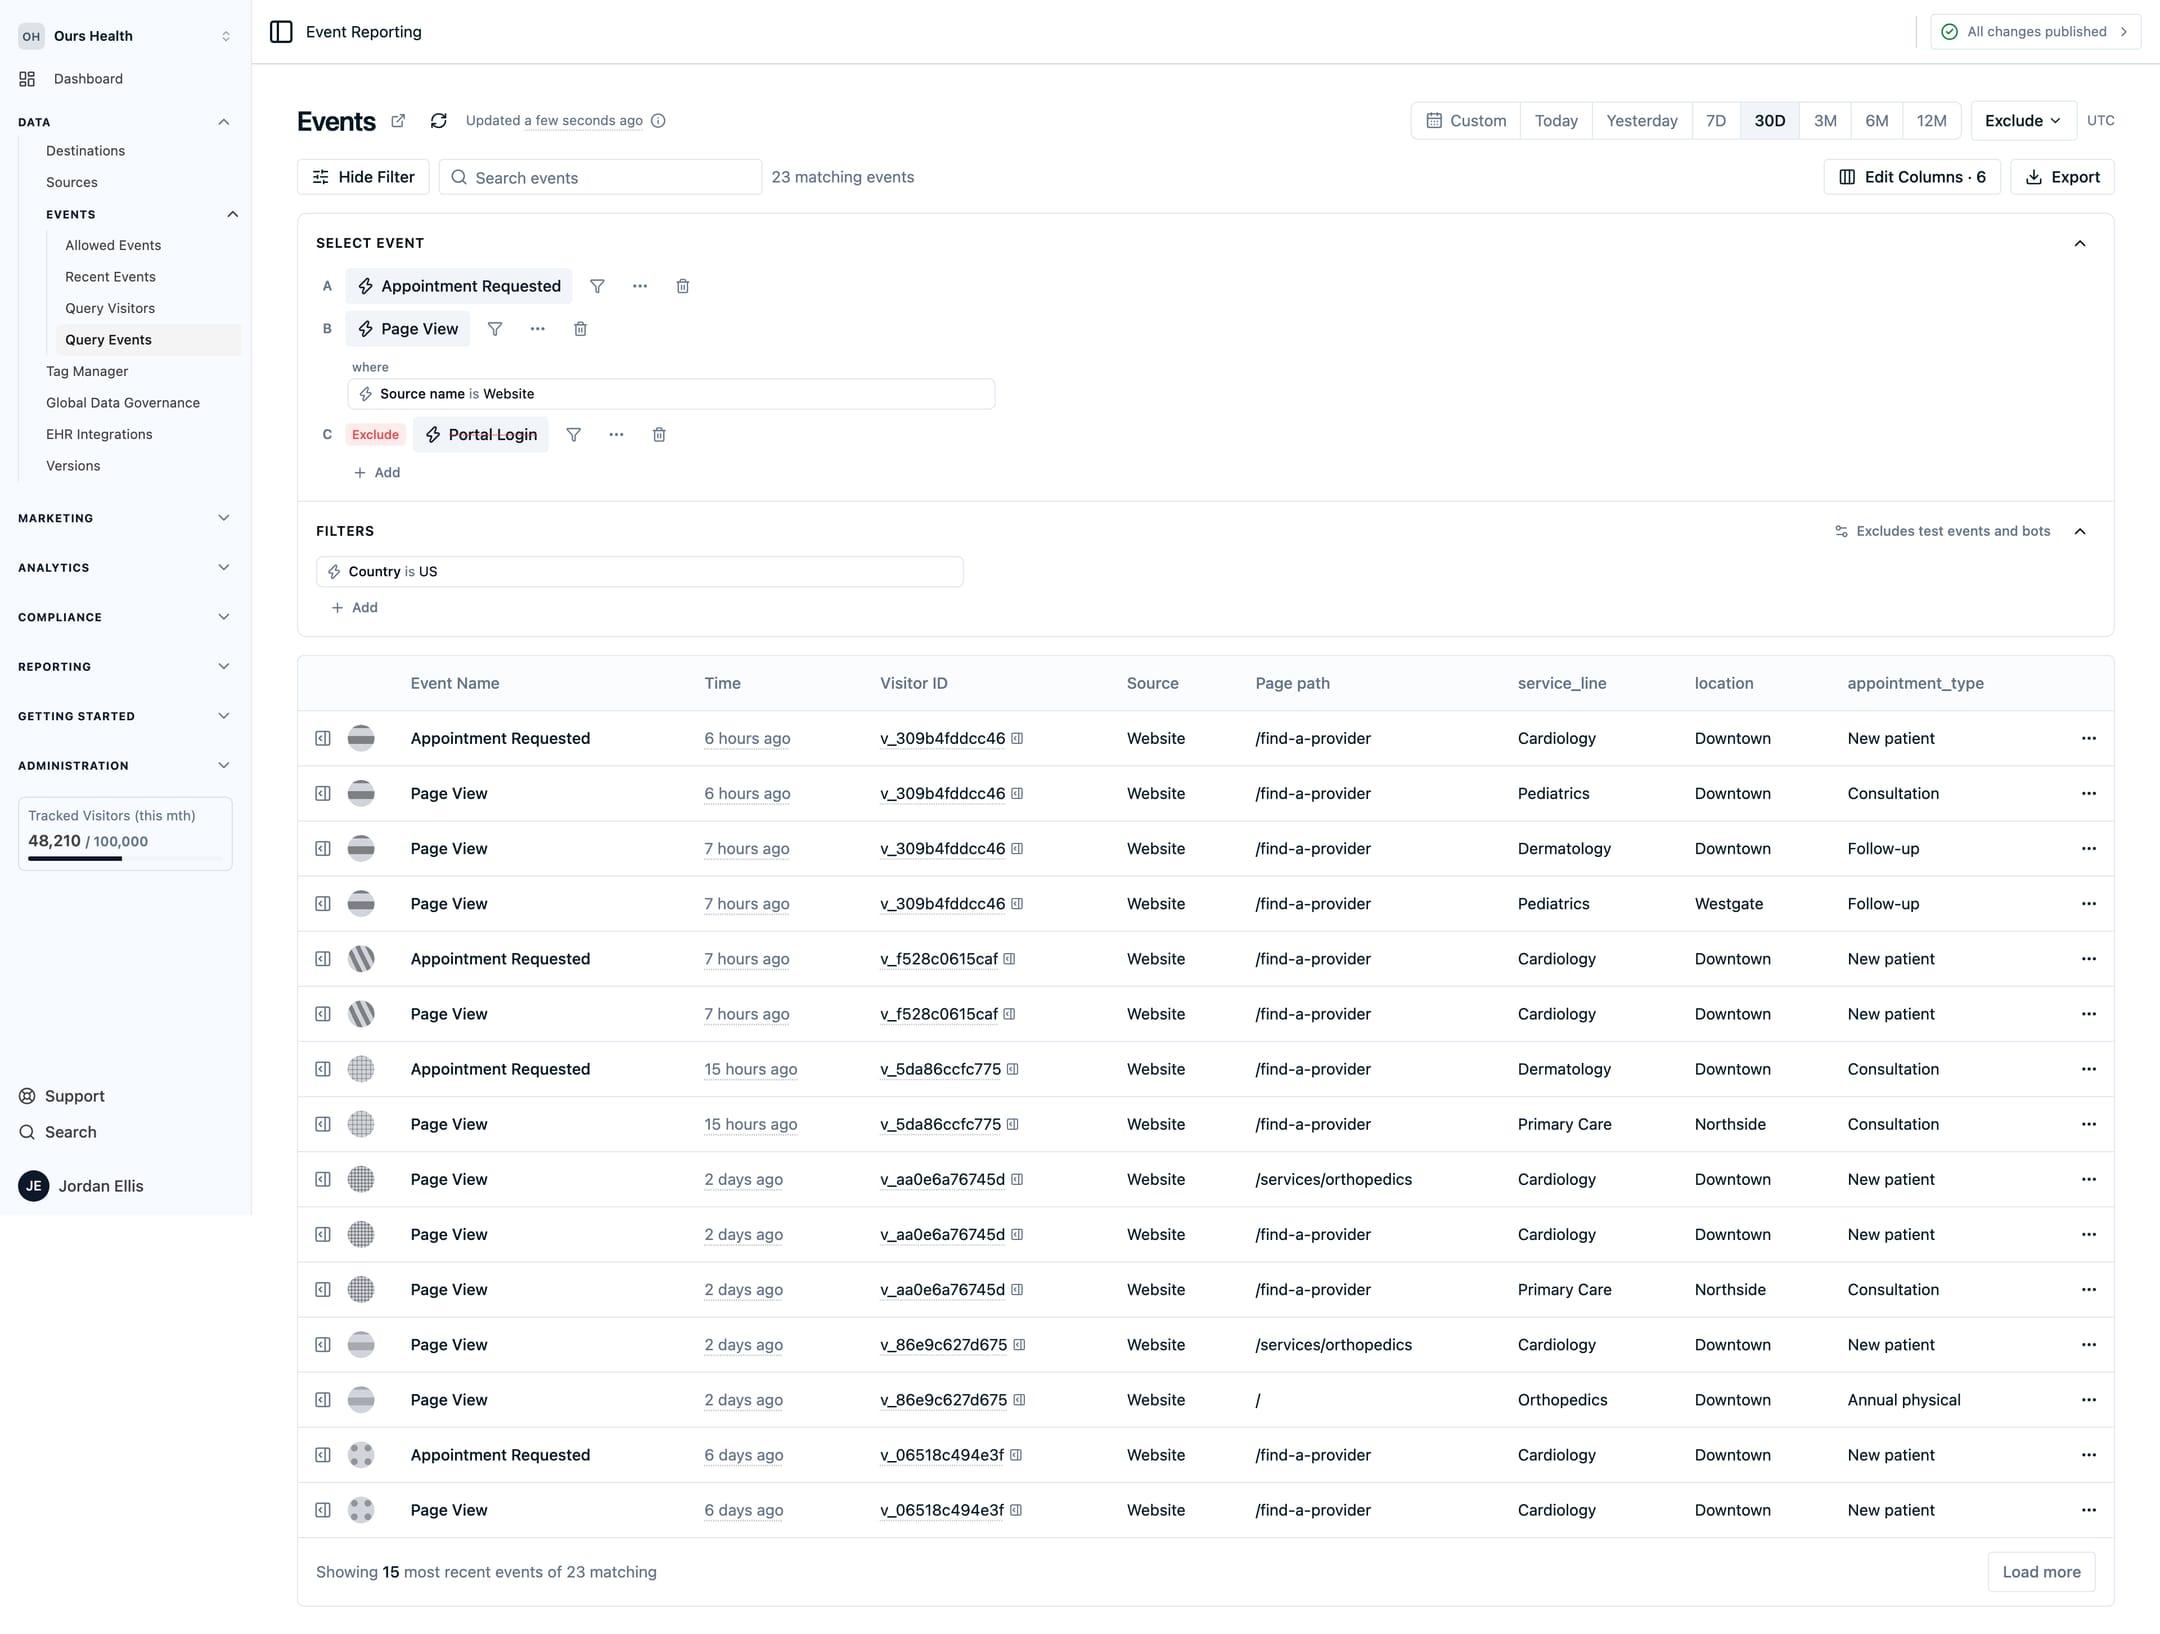Collapse the Data sidebar section
The image size is (2160, 1634).
tap(224, 122)
